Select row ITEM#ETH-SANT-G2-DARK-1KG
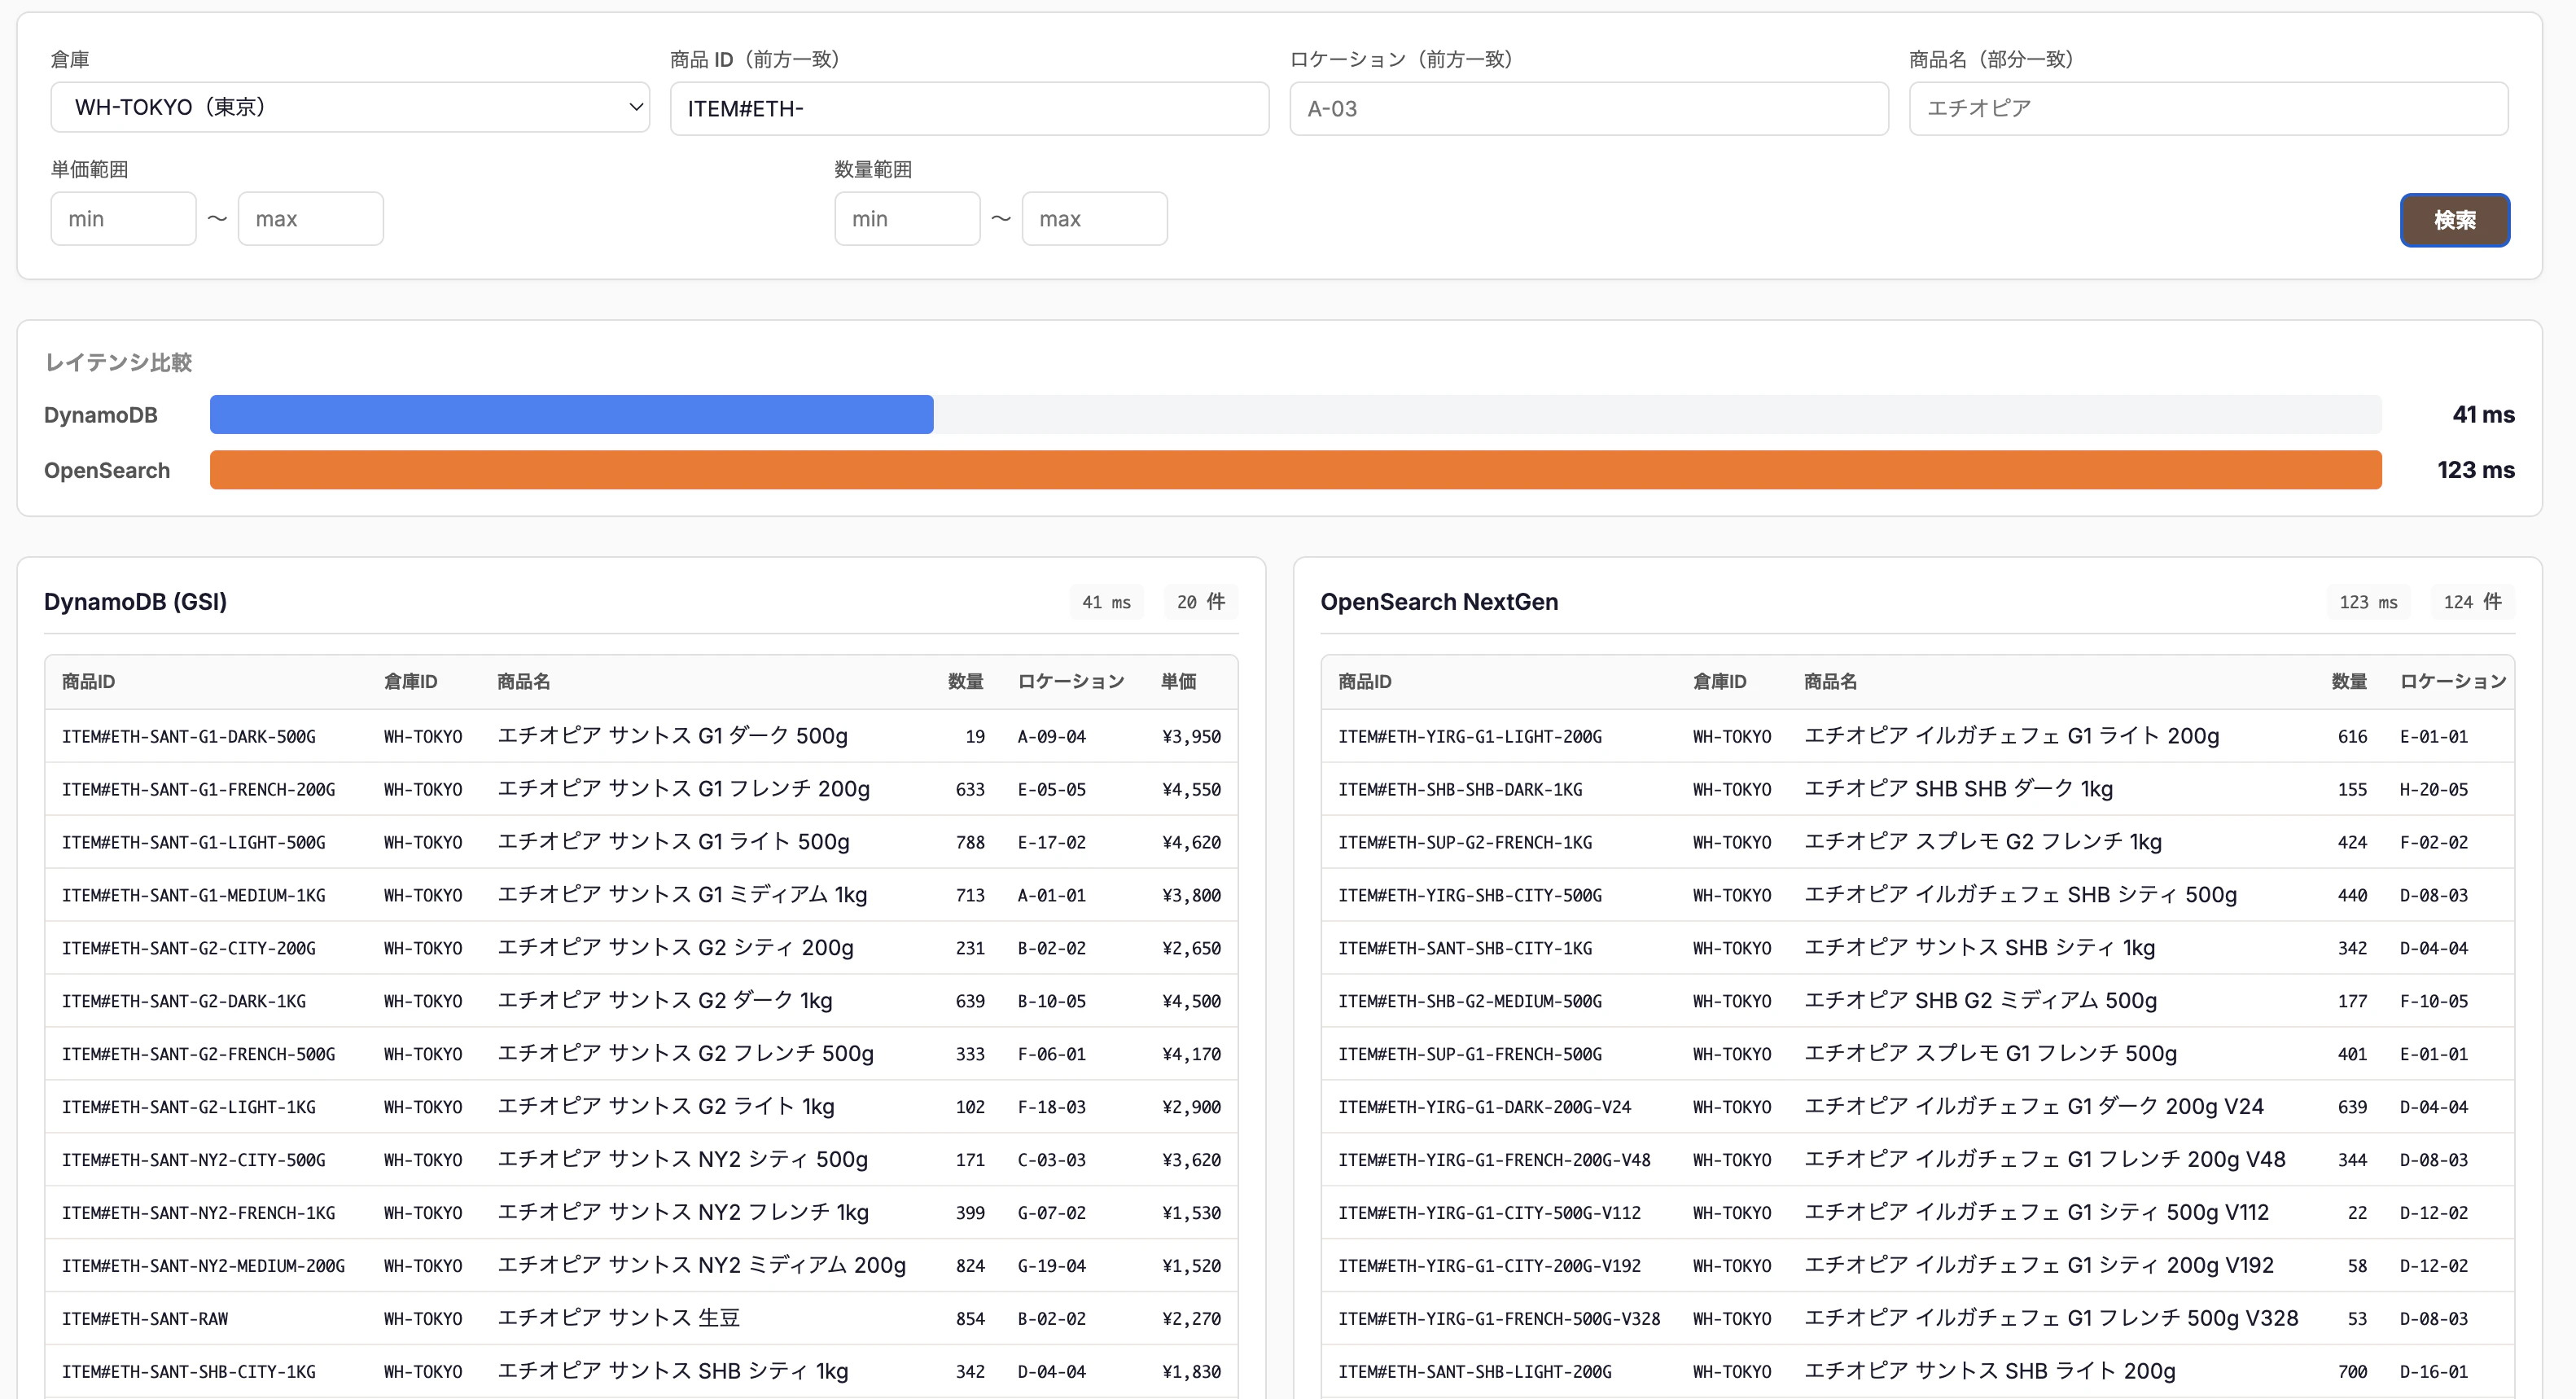2576x1399 pixels. coord(641,1001)
